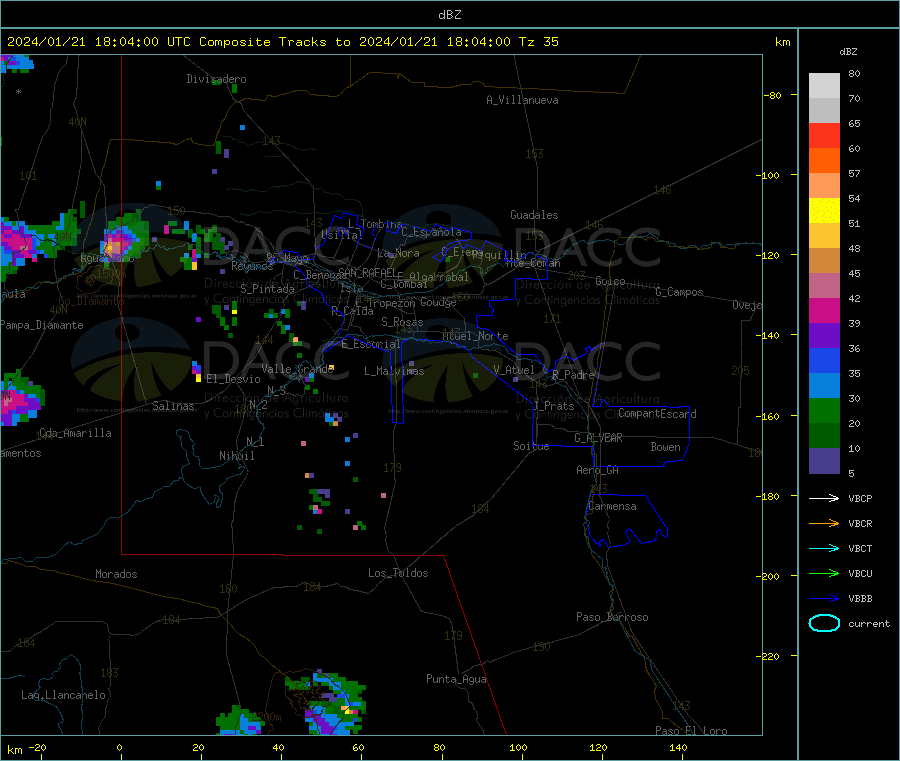Viewport: 900px width, 761px height.
Task: Click the S_Pintada location label
Action: (267, 289)
